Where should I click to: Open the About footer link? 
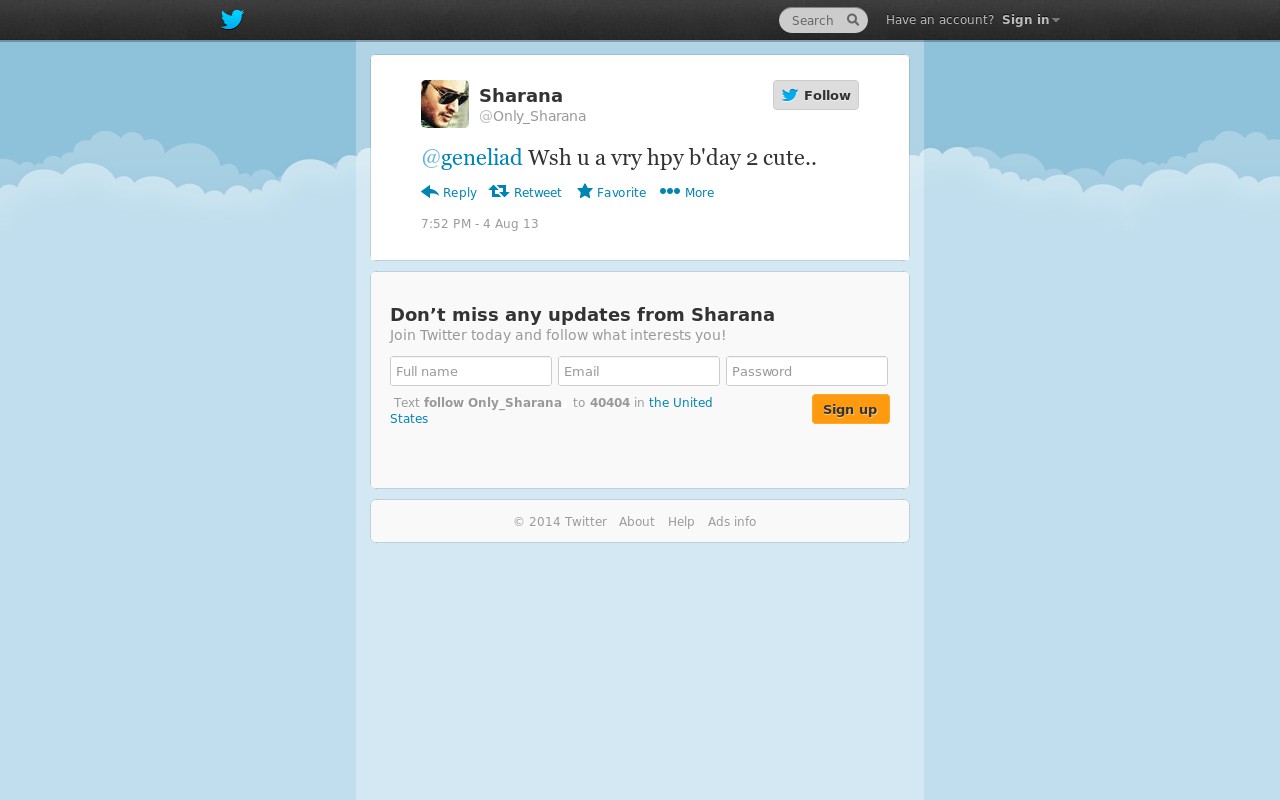(x=637, y=522)
